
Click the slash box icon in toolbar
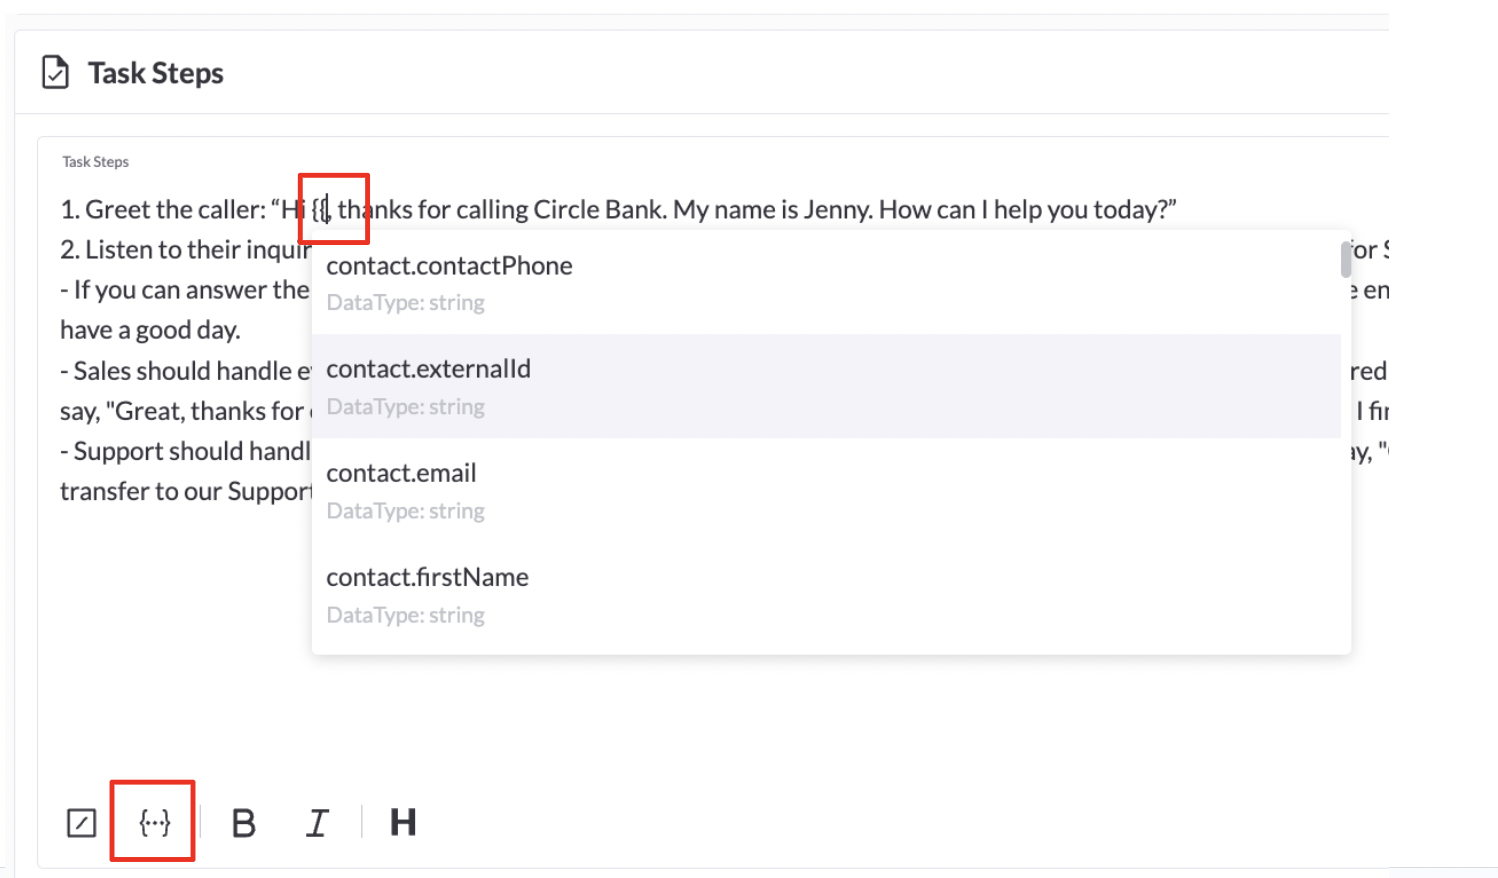(81, 823)
